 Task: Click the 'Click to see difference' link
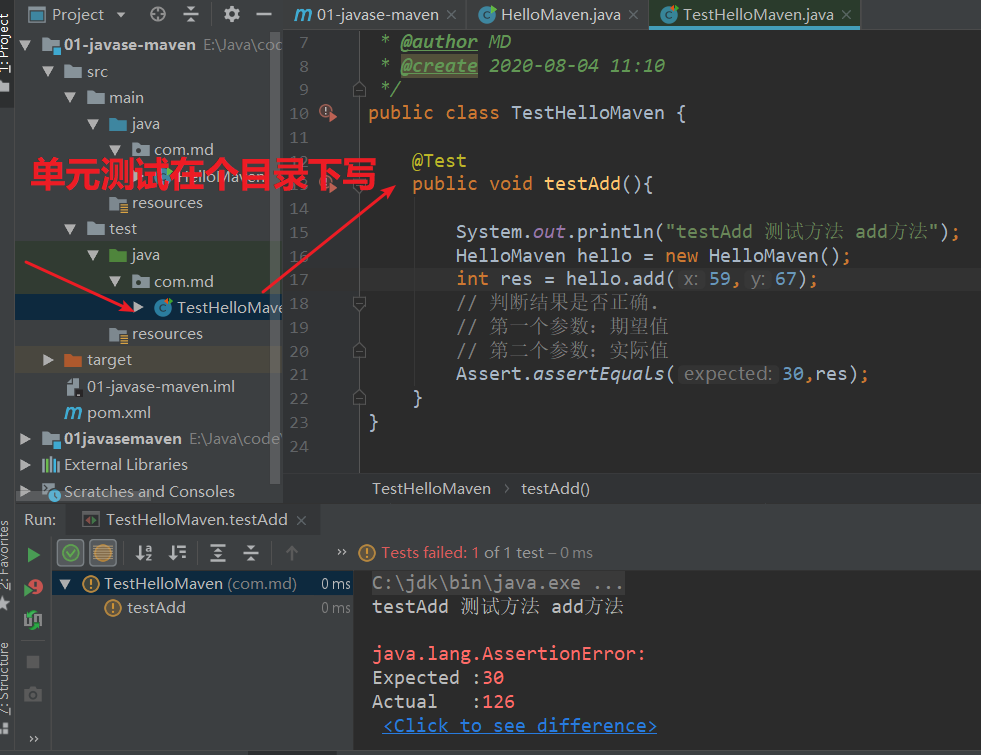[520, 726]
